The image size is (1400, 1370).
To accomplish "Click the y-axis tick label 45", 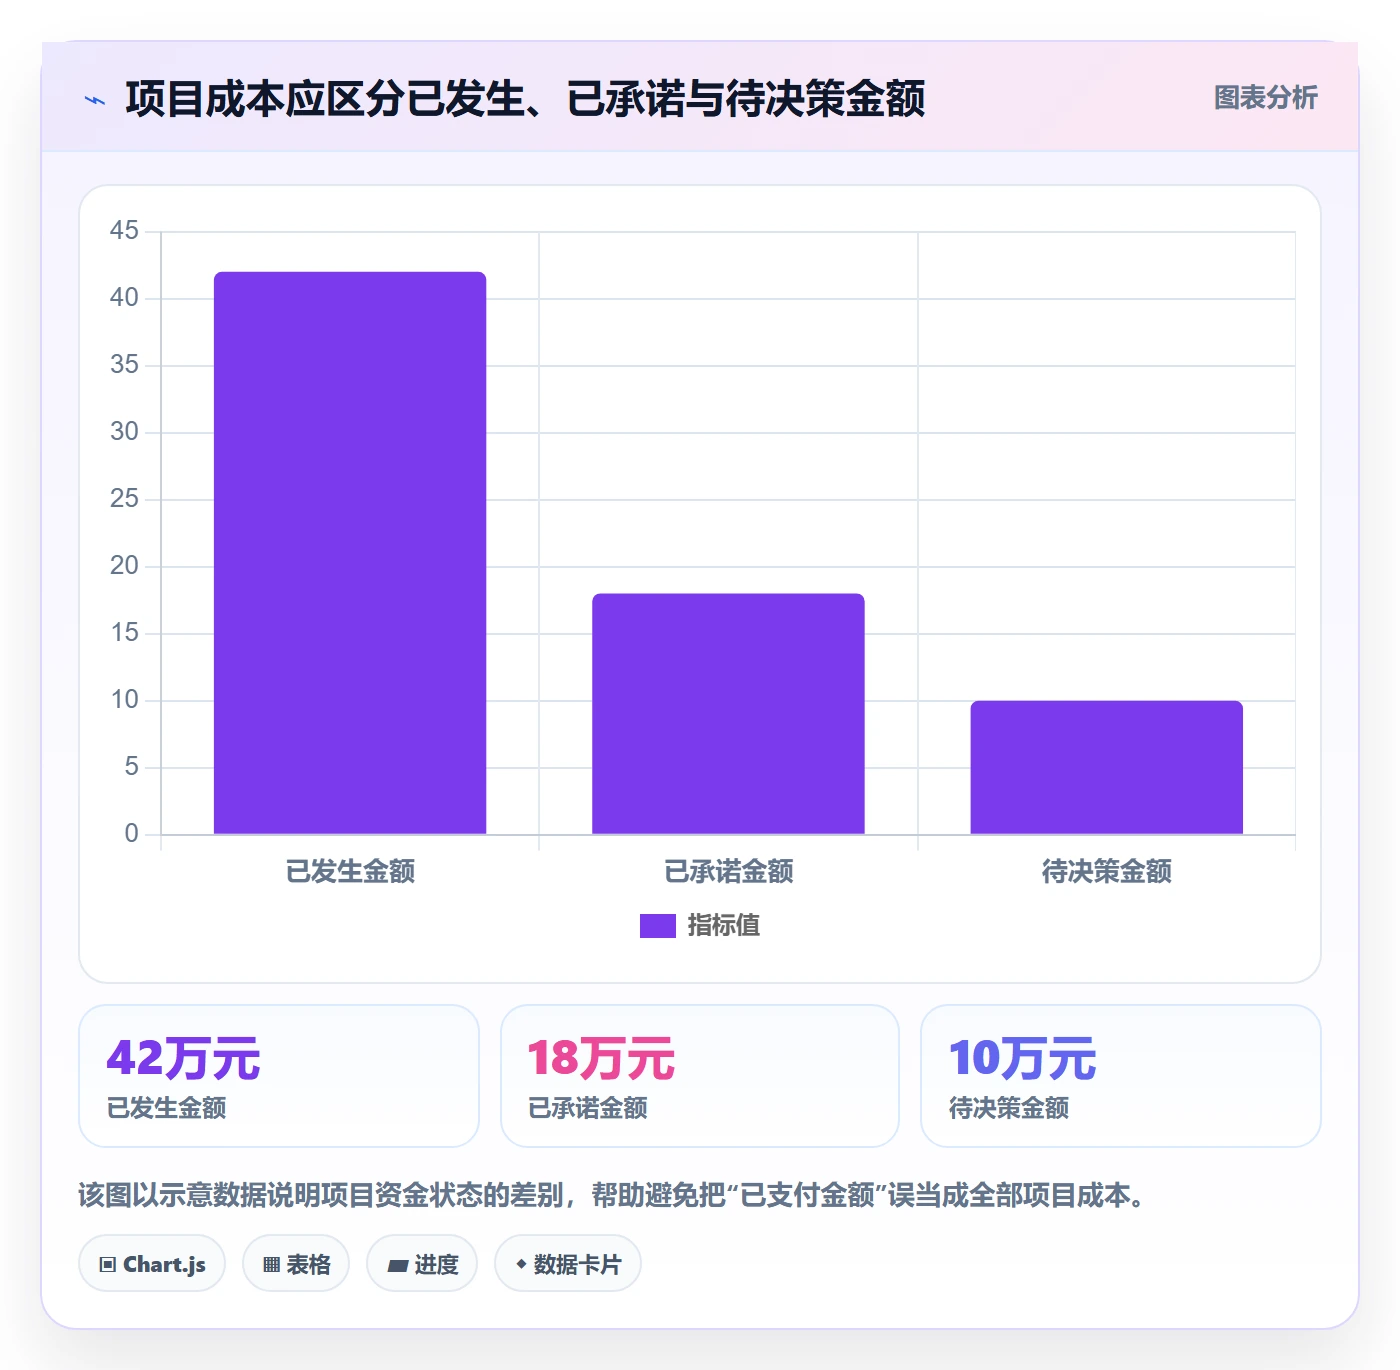I will 124,231.
